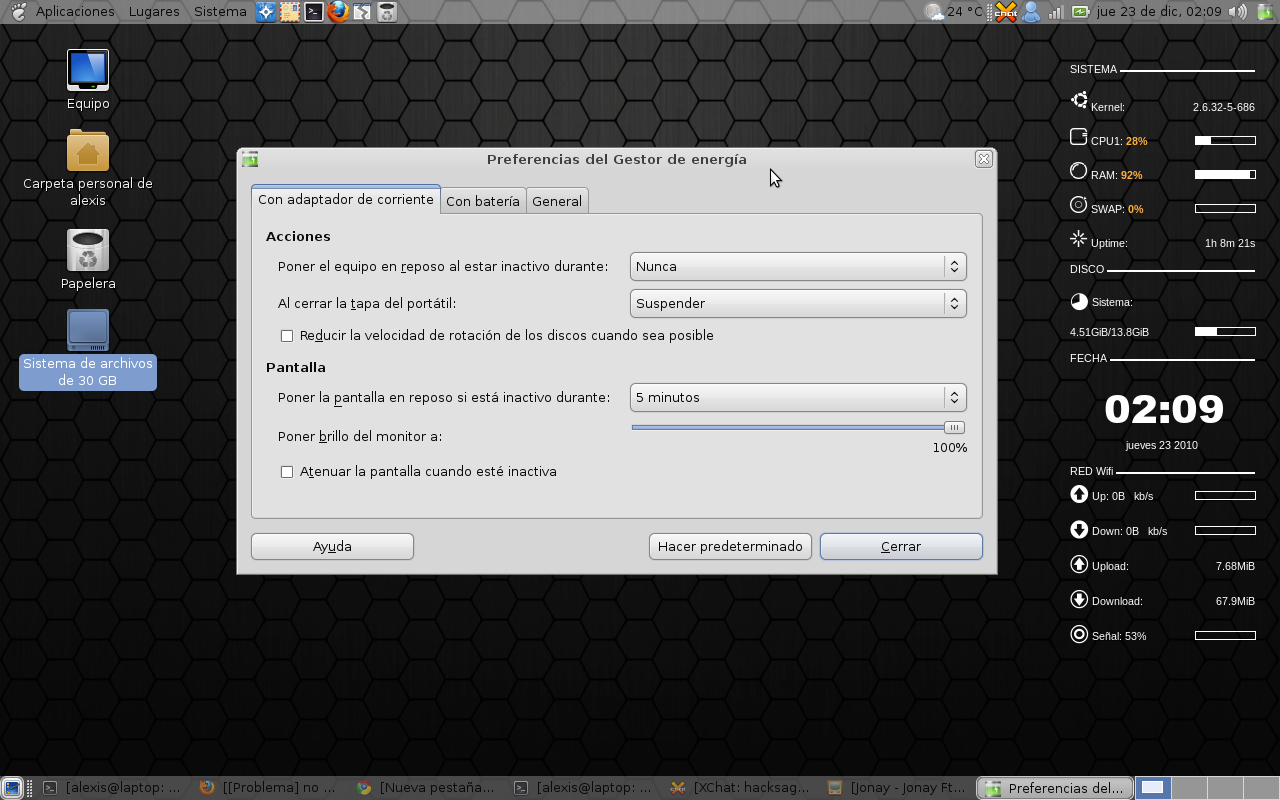Viewport: 1280px width, 800px height.
Task: Switch to first alexis@laptop terminal taskbar entry
Action: coord(110,788)
